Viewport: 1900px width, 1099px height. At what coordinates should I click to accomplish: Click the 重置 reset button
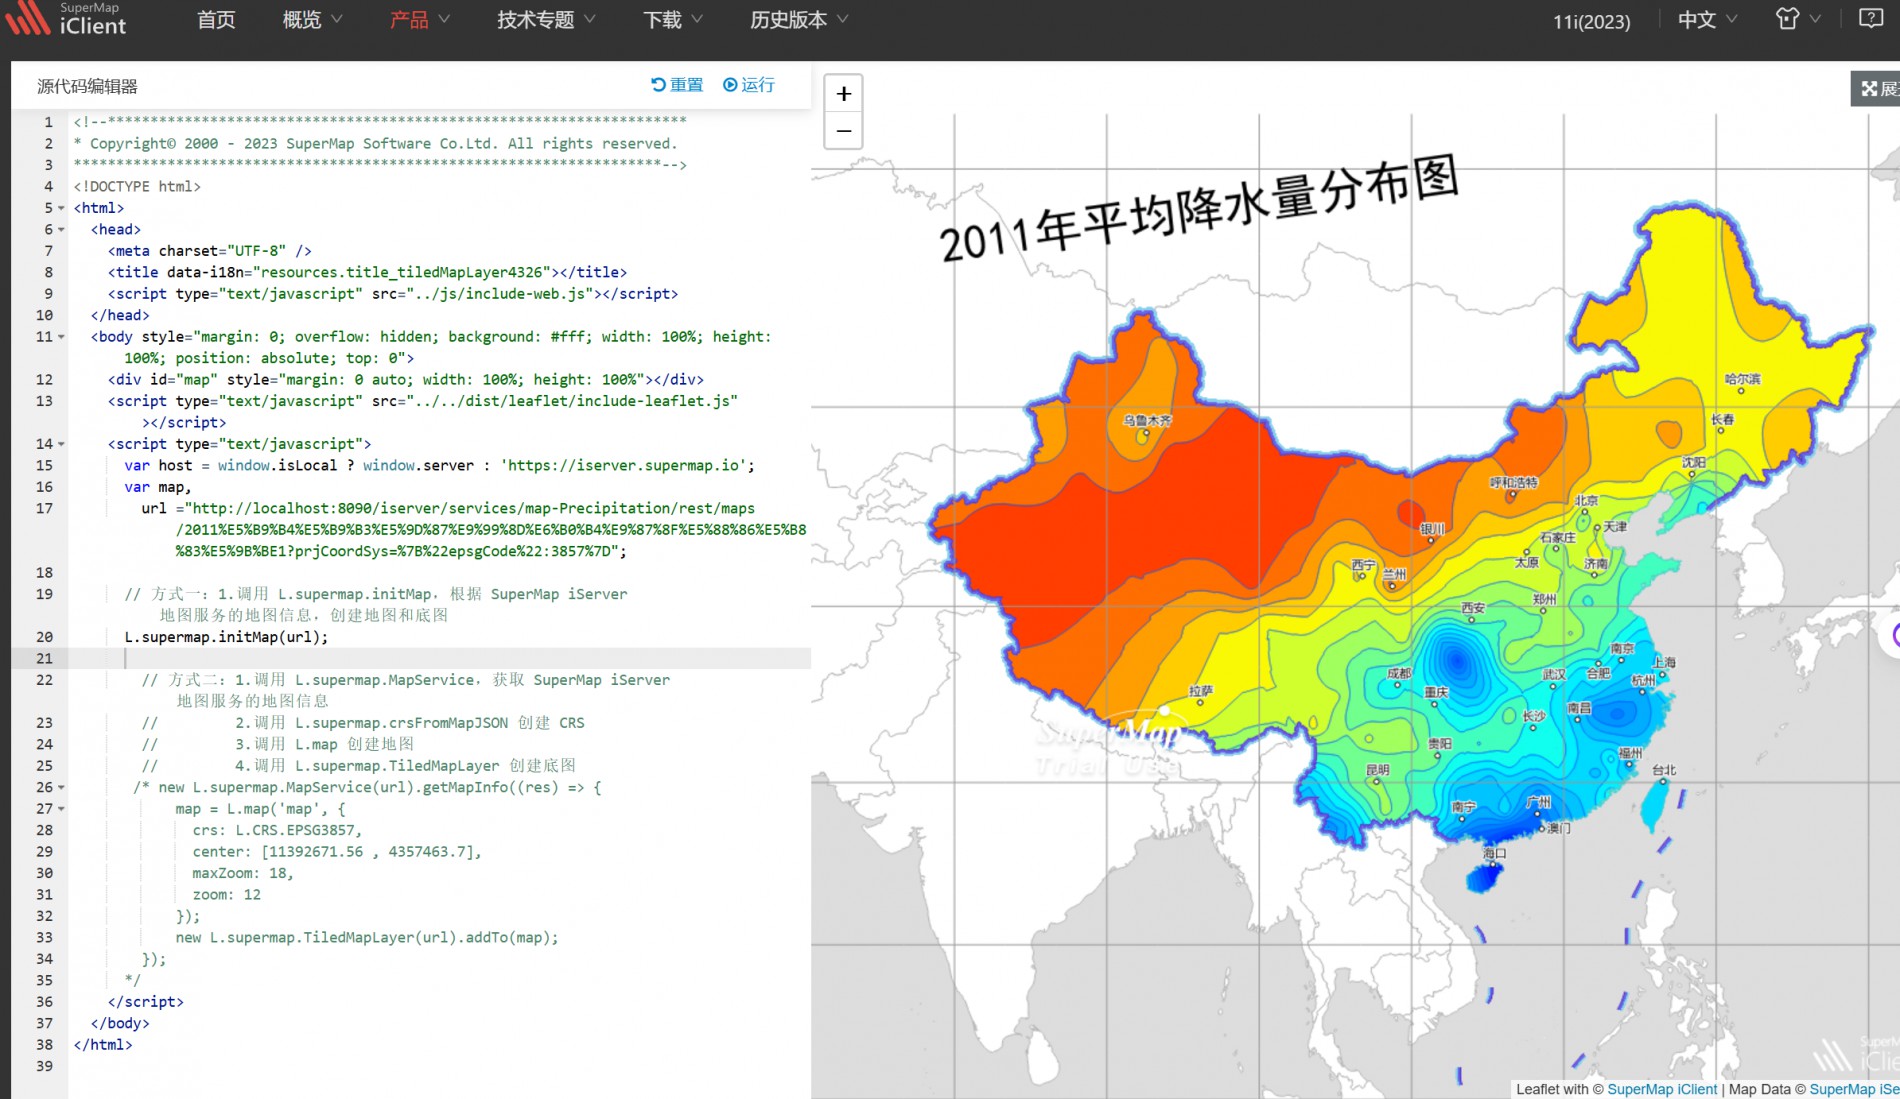677,85
